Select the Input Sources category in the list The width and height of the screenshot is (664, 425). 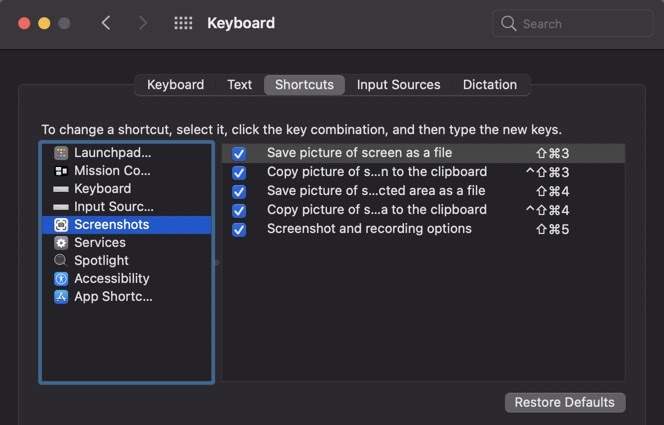pos(113,207)
